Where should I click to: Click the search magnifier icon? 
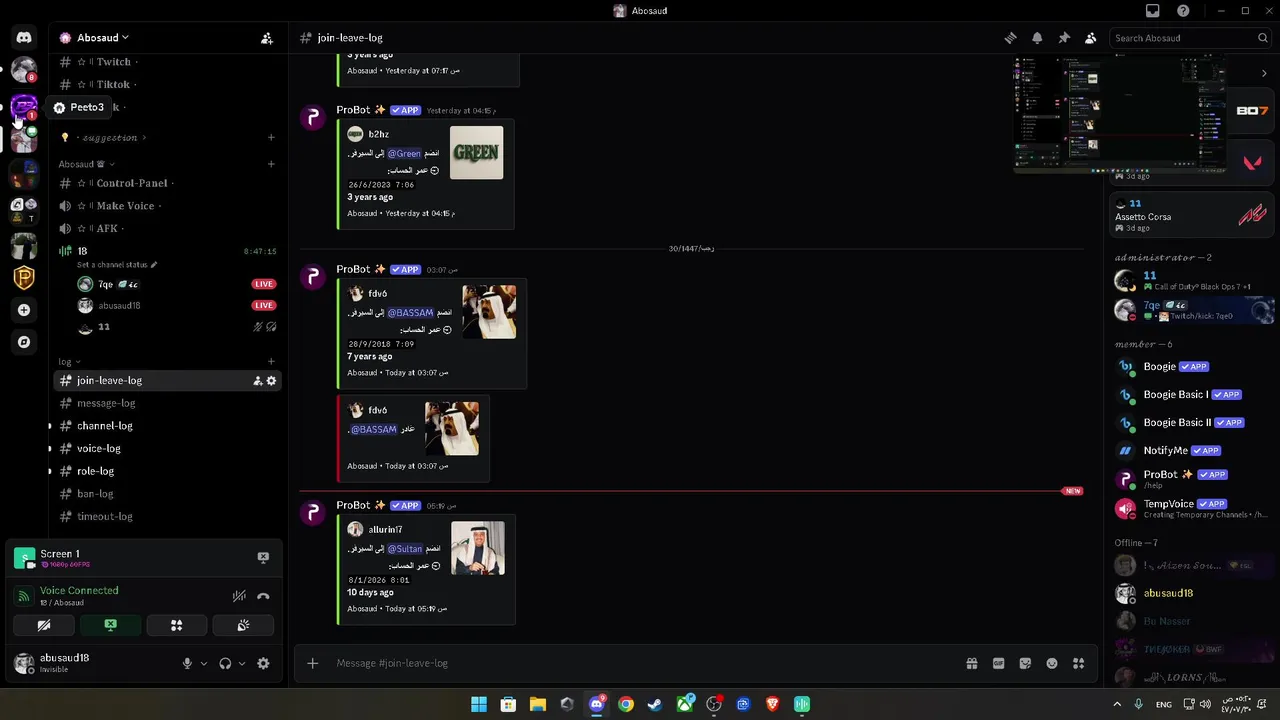(1263, 38)
